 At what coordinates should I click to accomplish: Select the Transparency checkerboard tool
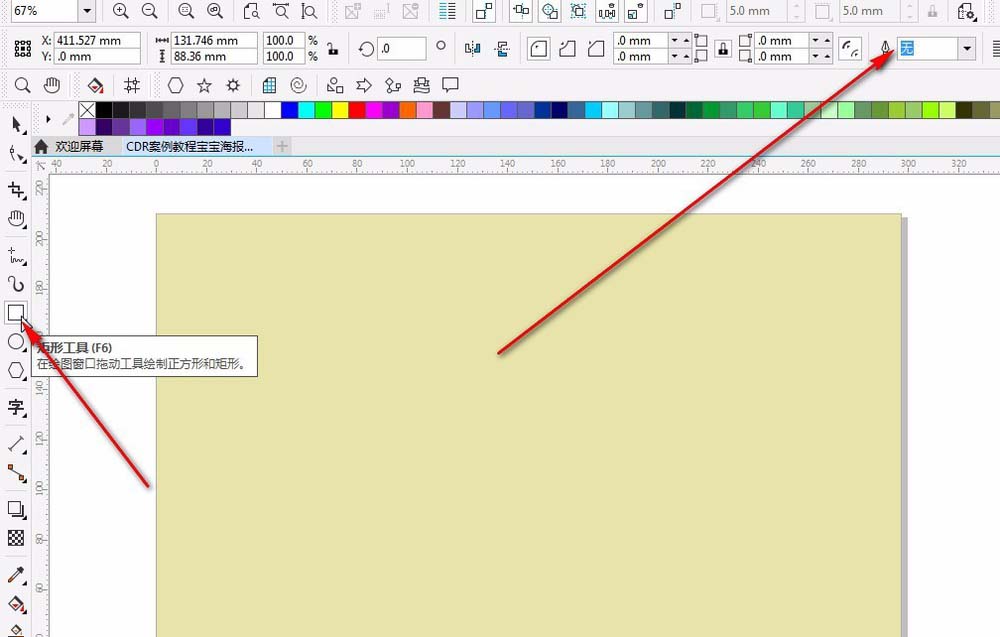pos(16,538)
